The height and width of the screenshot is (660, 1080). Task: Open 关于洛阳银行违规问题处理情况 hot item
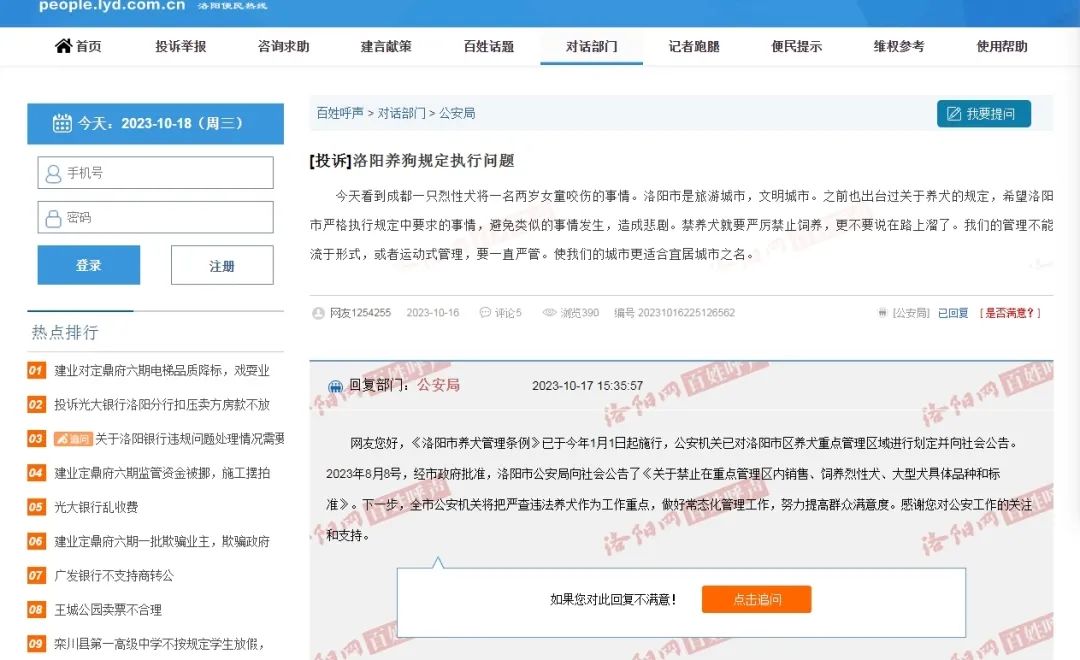tap(189, 439)
